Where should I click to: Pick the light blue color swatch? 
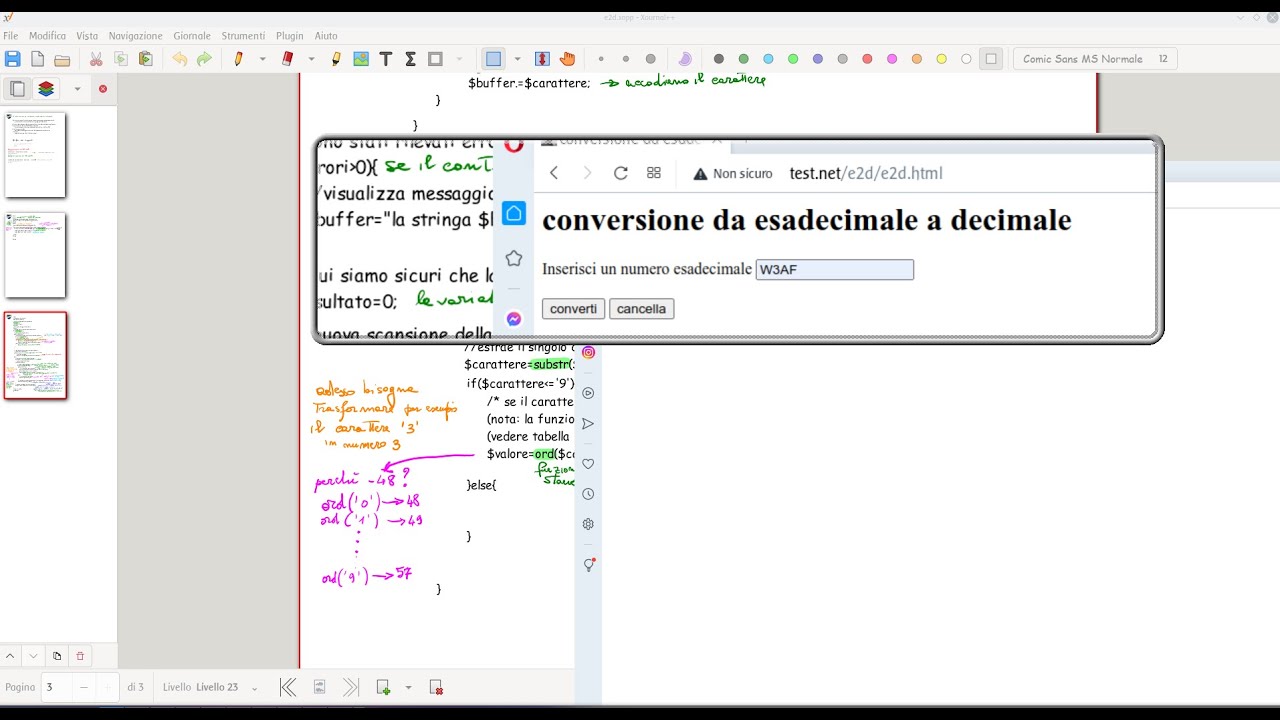coord(768,59)
